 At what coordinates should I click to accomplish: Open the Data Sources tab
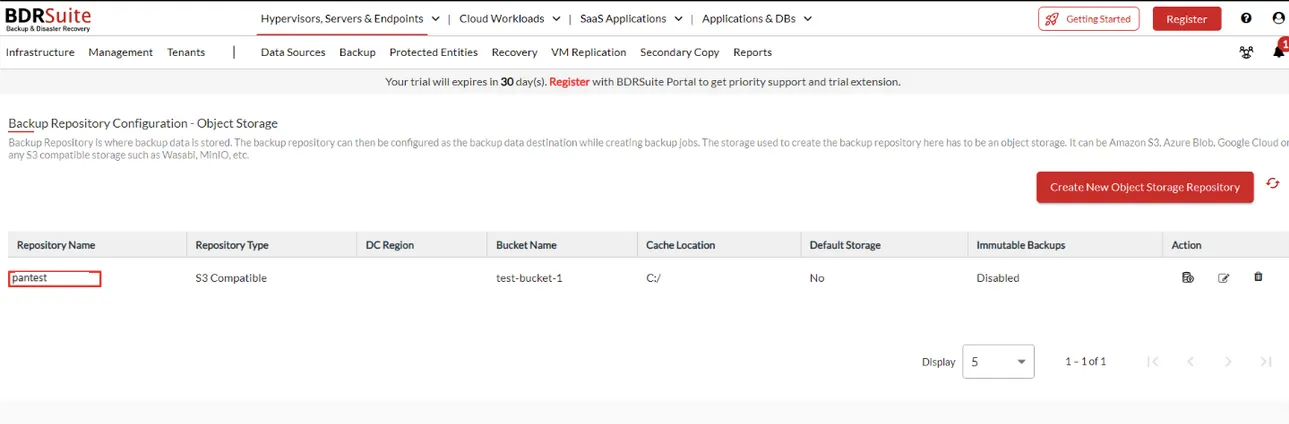click(x=293, y=52)
